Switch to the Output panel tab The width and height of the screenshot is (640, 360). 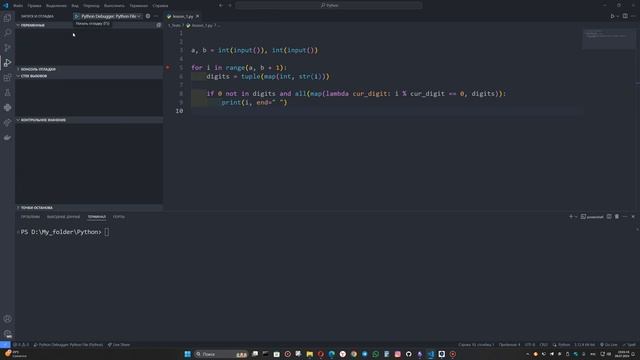(64, 217)
